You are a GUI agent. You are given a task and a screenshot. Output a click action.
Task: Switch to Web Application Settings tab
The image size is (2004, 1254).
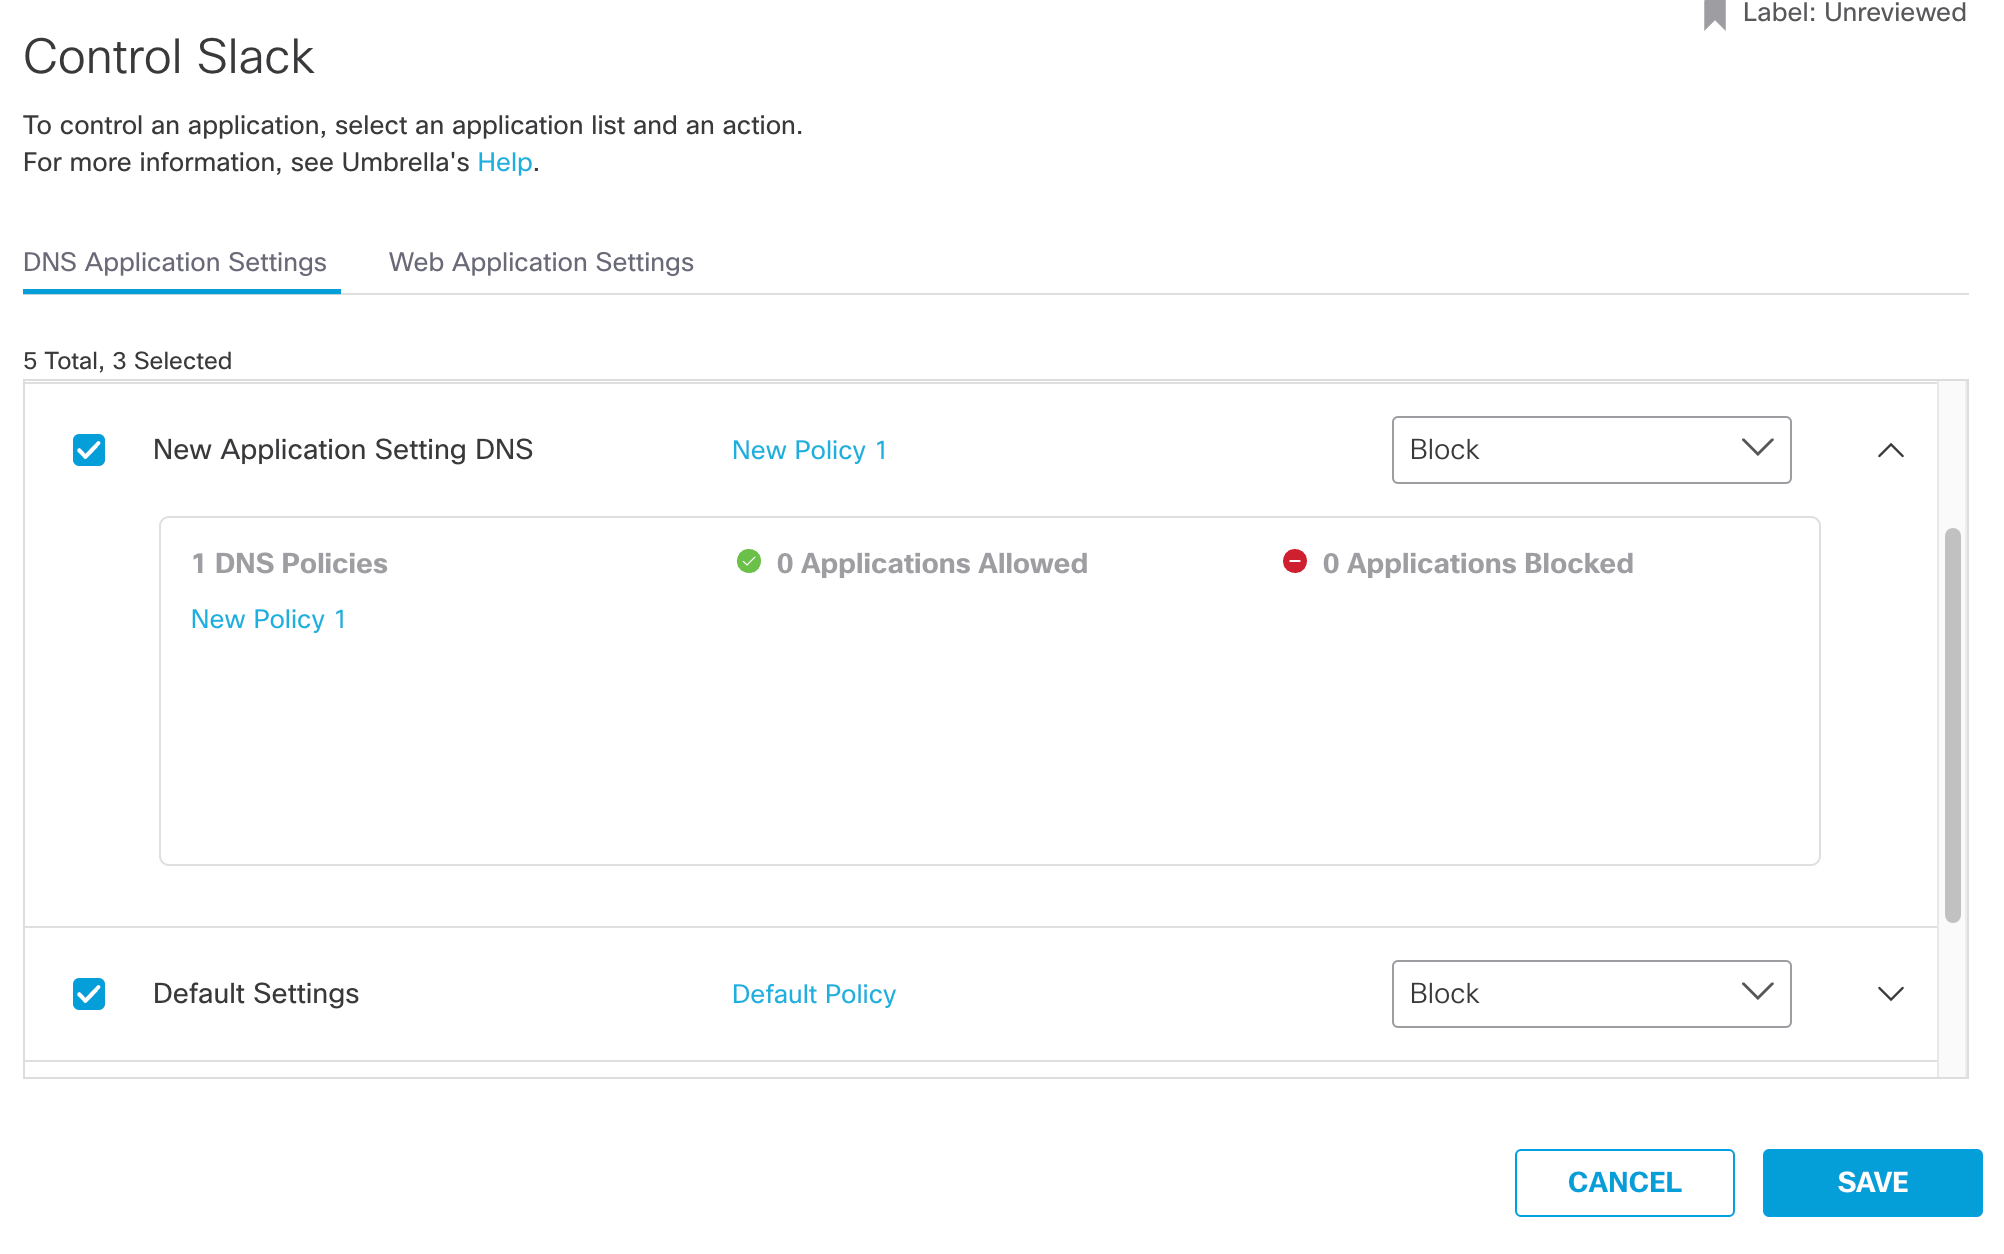[x=541, y=262]
